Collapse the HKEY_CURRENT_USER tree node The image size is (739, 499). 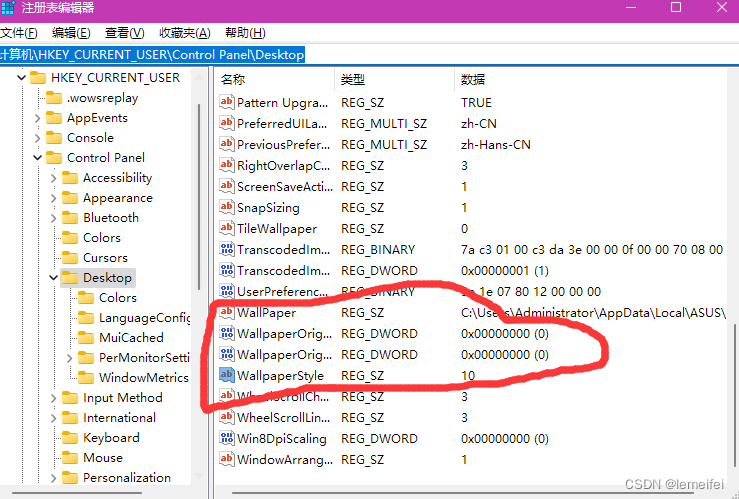21,78
